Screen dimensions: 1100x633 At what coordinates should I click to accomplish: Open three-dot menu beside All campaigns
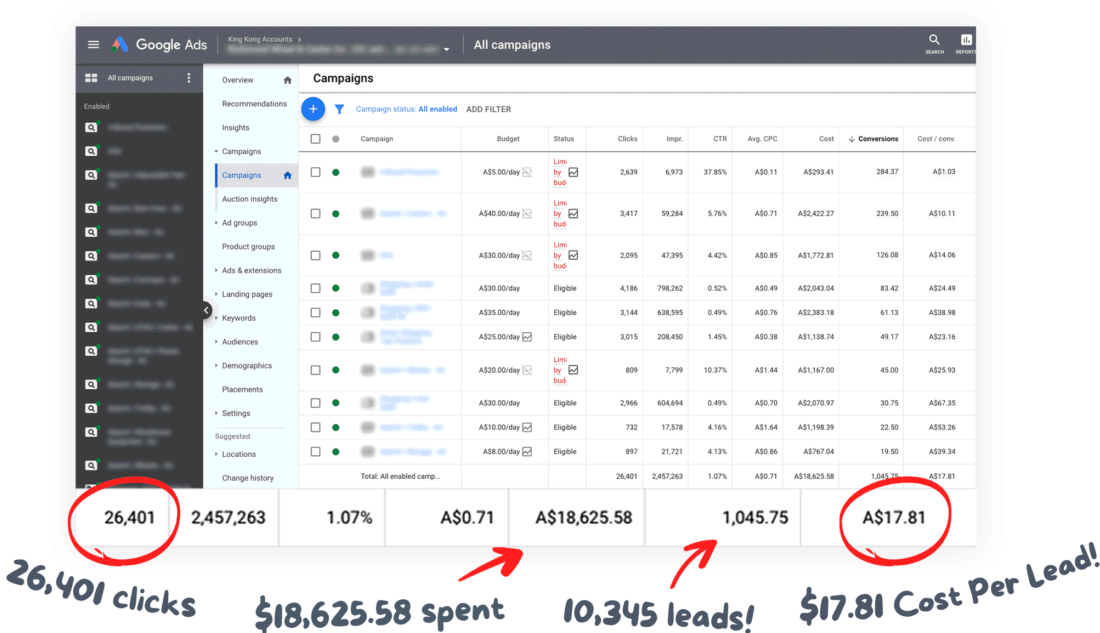[x=189, y=78]
